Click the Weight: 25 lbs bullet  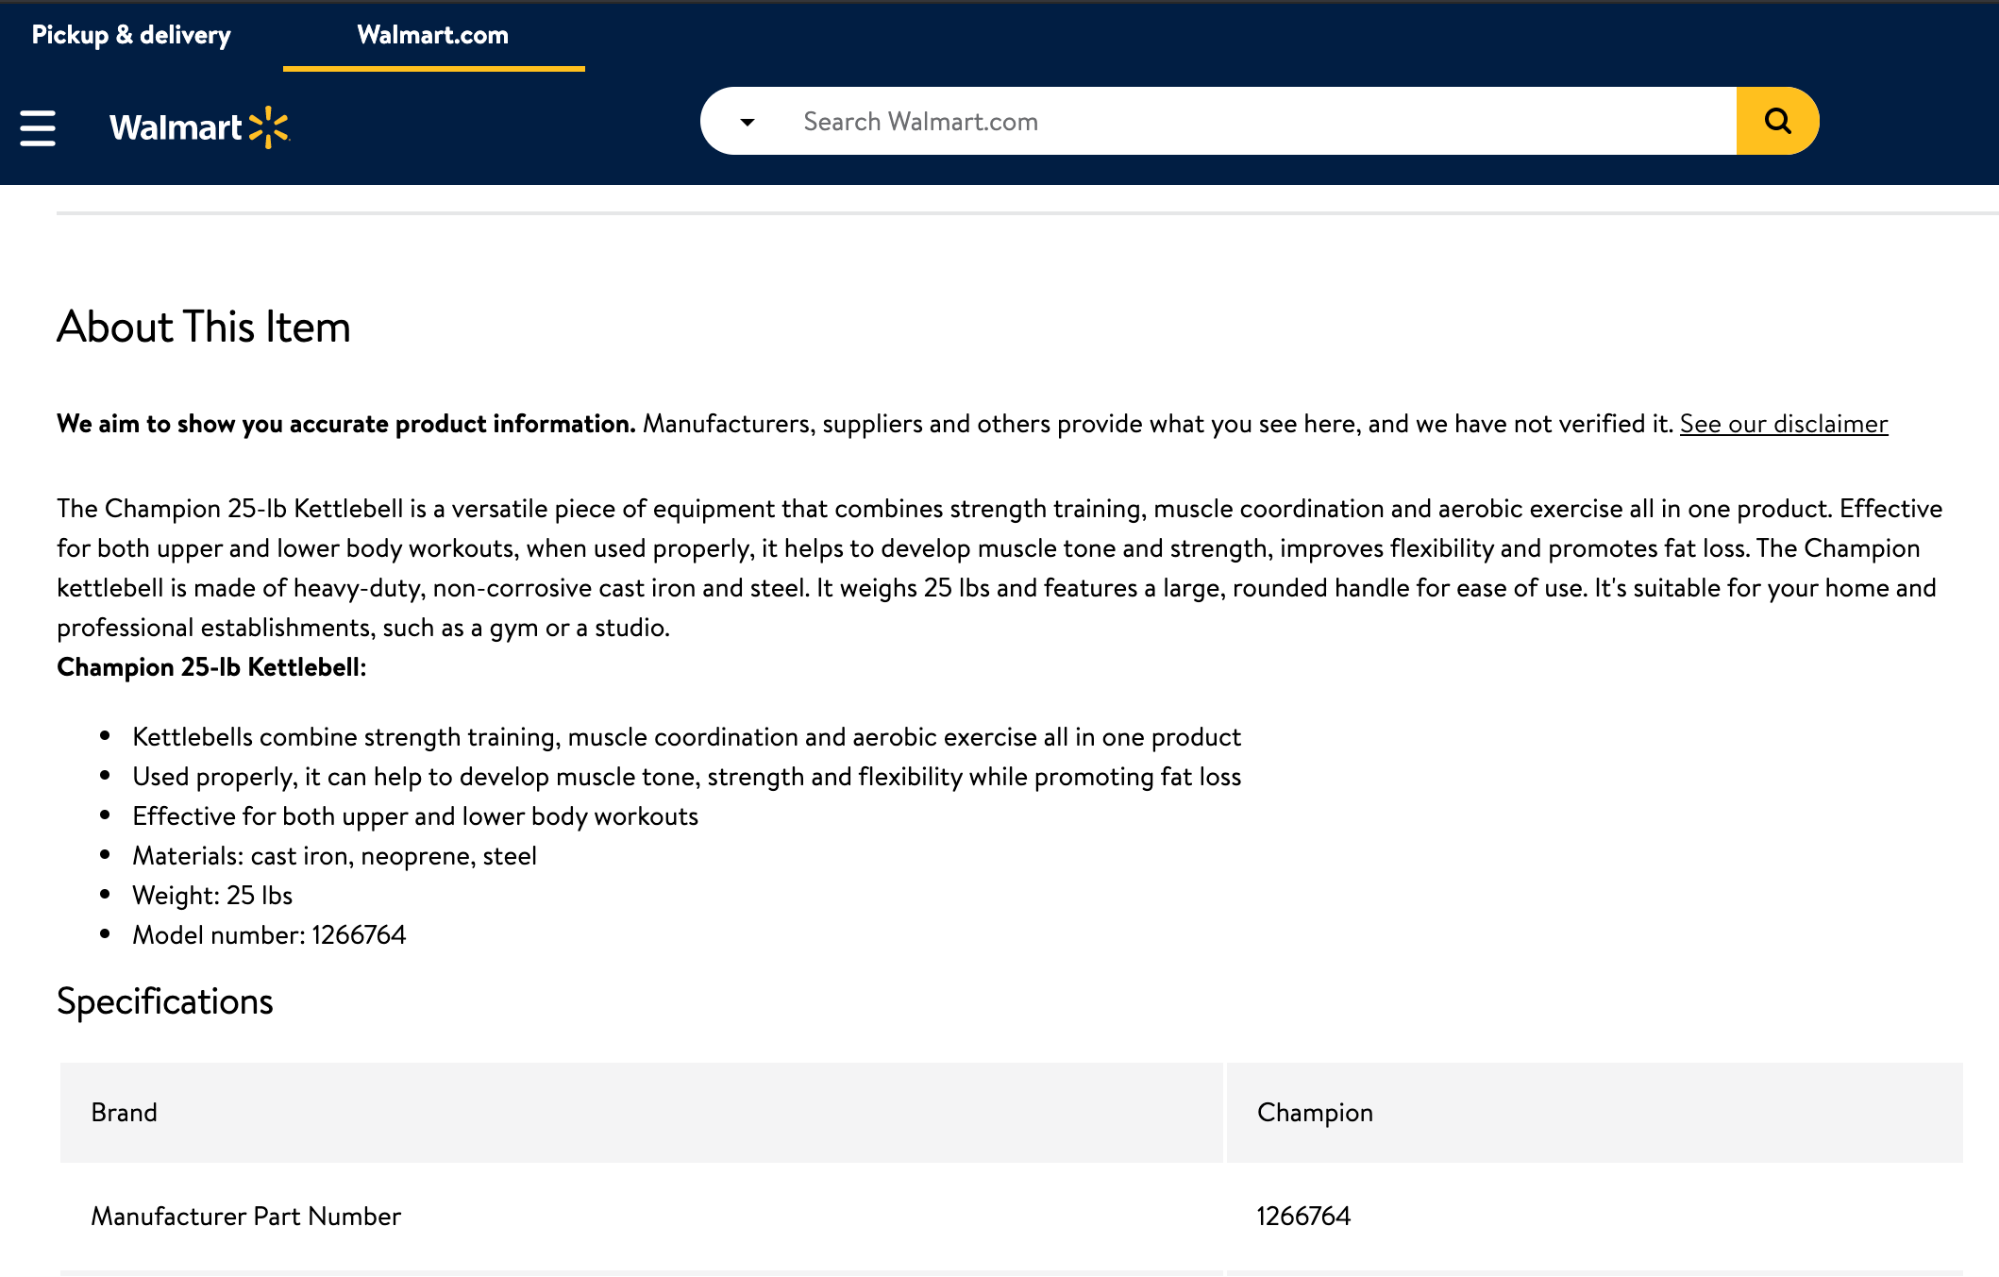pyautogui.click(x=212, y=895)
